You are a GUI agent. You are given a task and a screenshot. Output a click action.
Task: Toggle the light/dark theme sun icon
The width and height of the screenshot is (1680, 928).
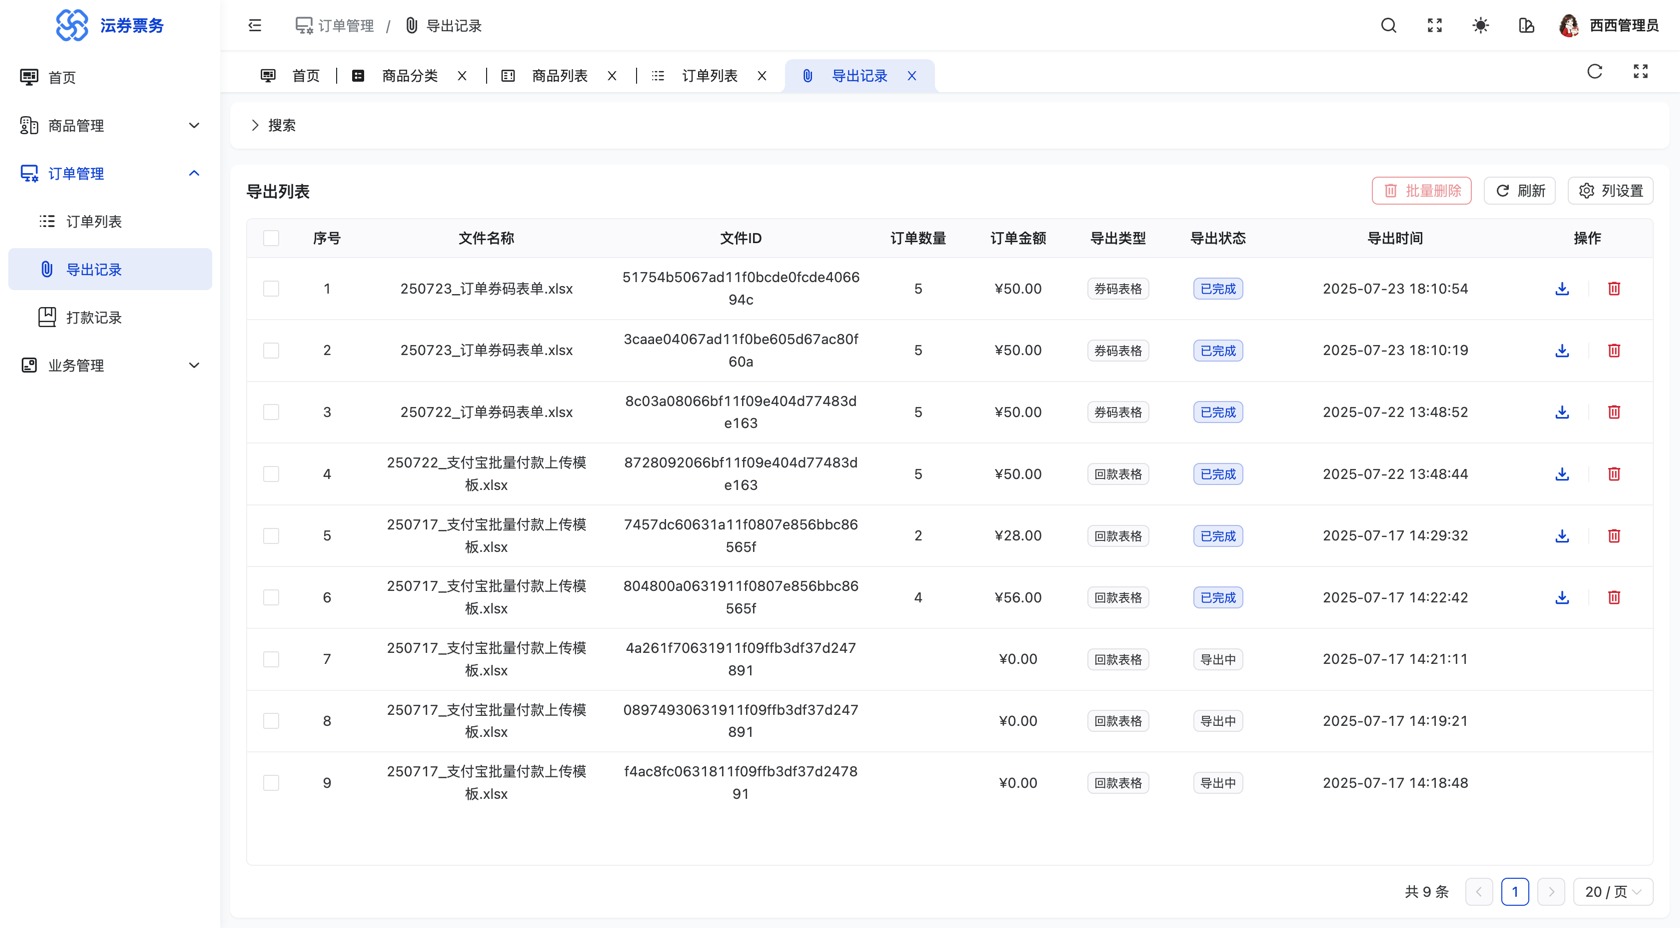[x=1480, y=26]
